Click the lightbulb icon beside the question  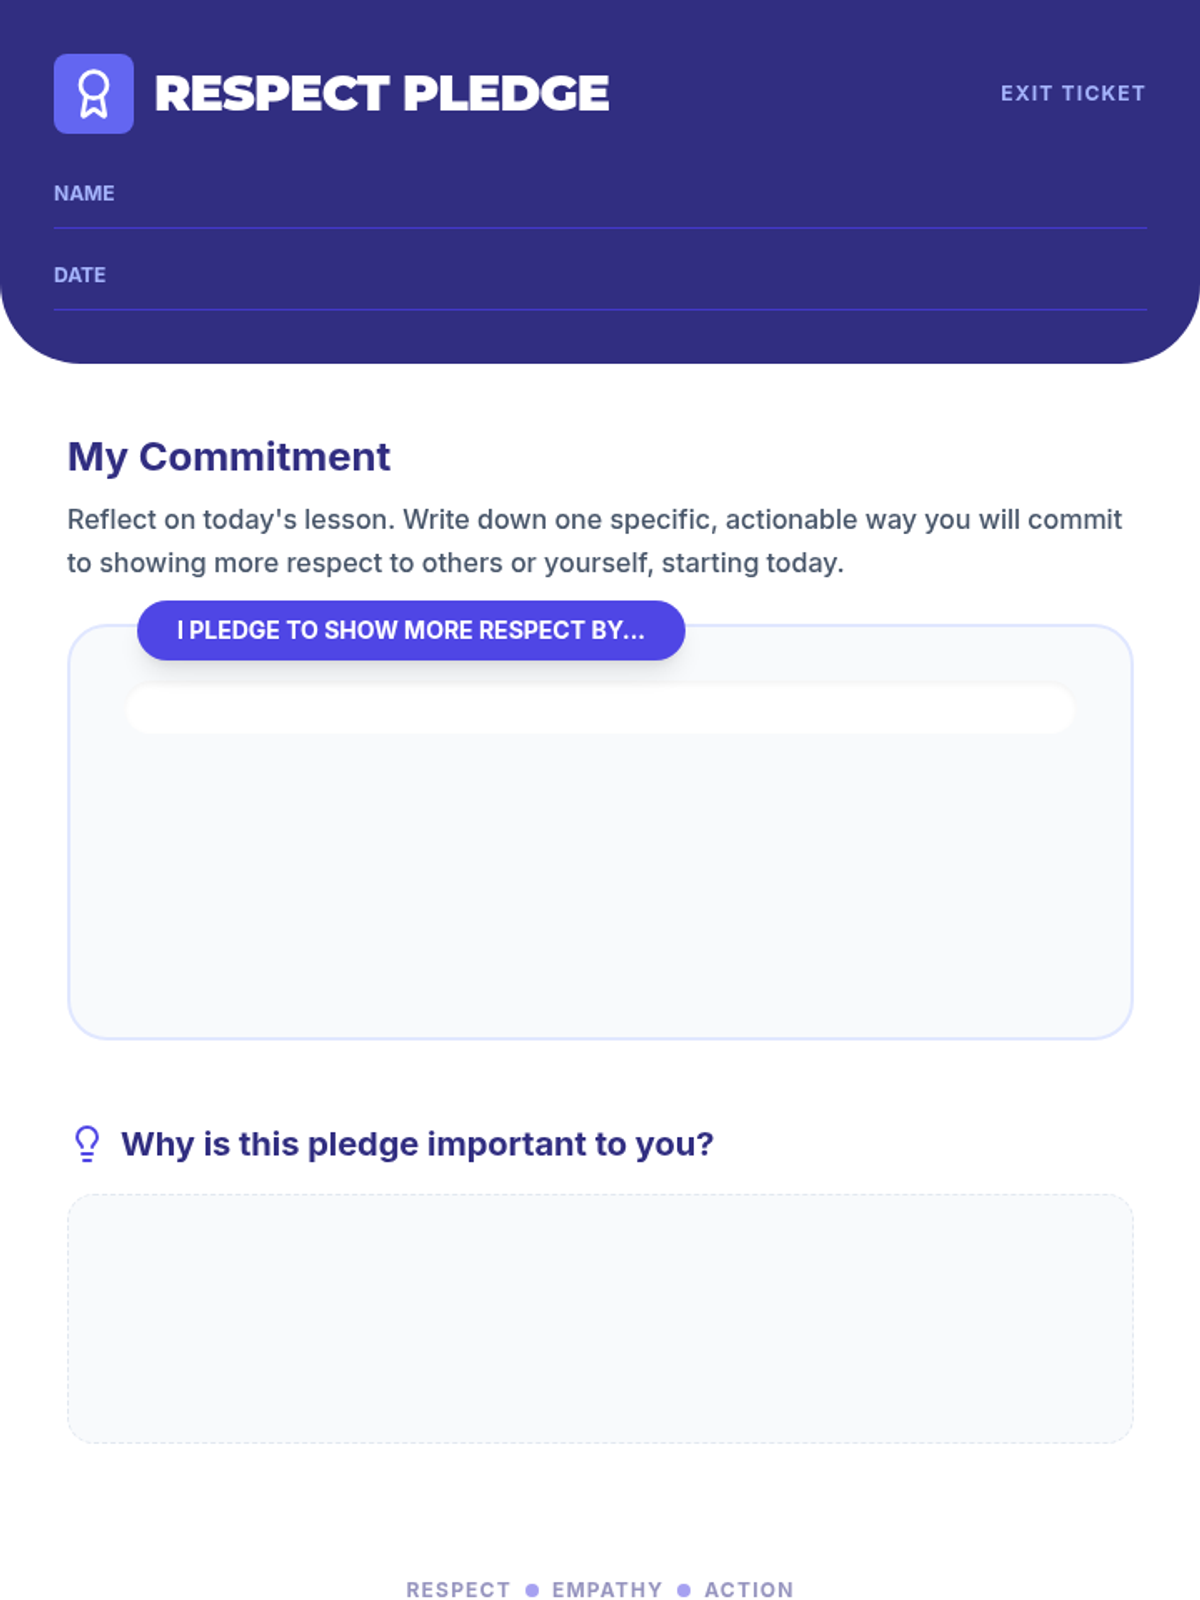click(x=87, y=1144)
